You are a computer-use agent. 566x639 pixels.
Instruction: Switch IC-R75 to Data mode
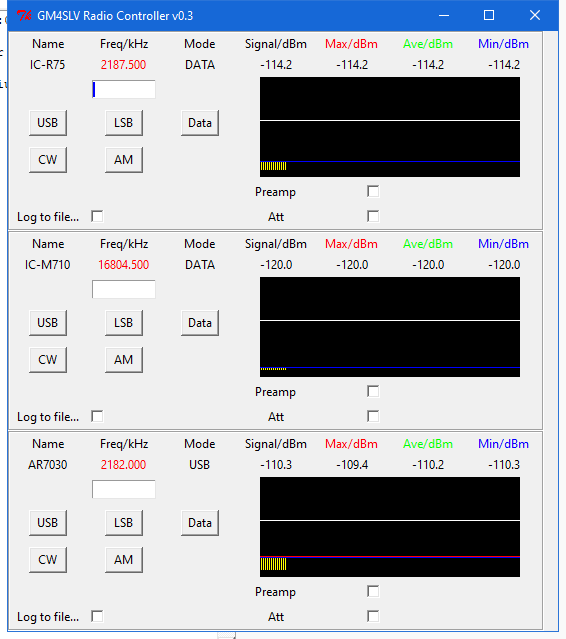pos(200,123)
